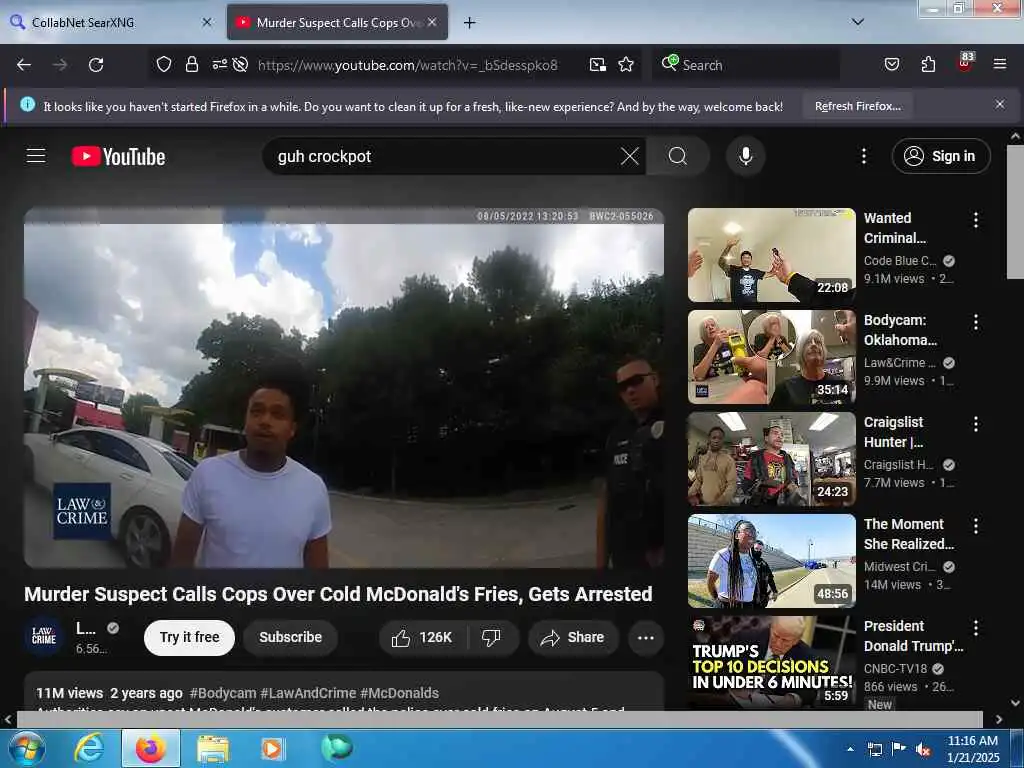Open Craigslist Hunter thumbnail with 24:23 length

tap(771, 459)
